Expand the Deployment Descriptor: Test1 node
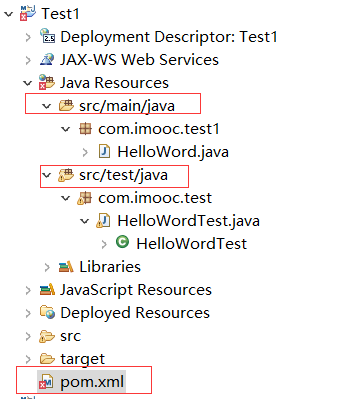This screenshot has height=399, width=362. point(28,37)
